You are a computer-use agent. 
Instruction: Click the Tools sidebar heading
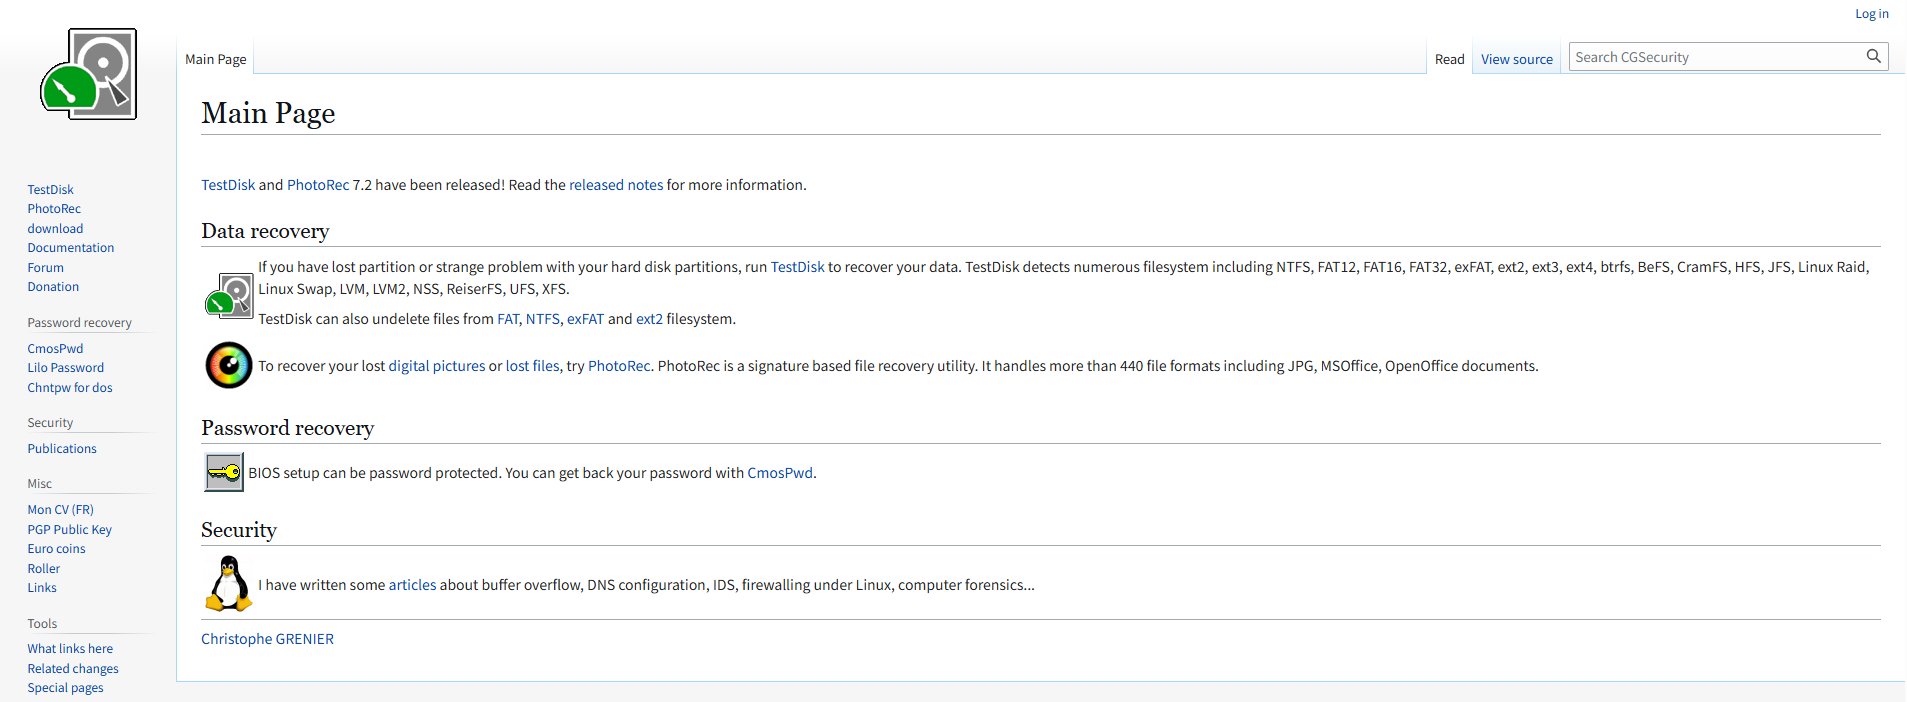click(x=42, y=624)
